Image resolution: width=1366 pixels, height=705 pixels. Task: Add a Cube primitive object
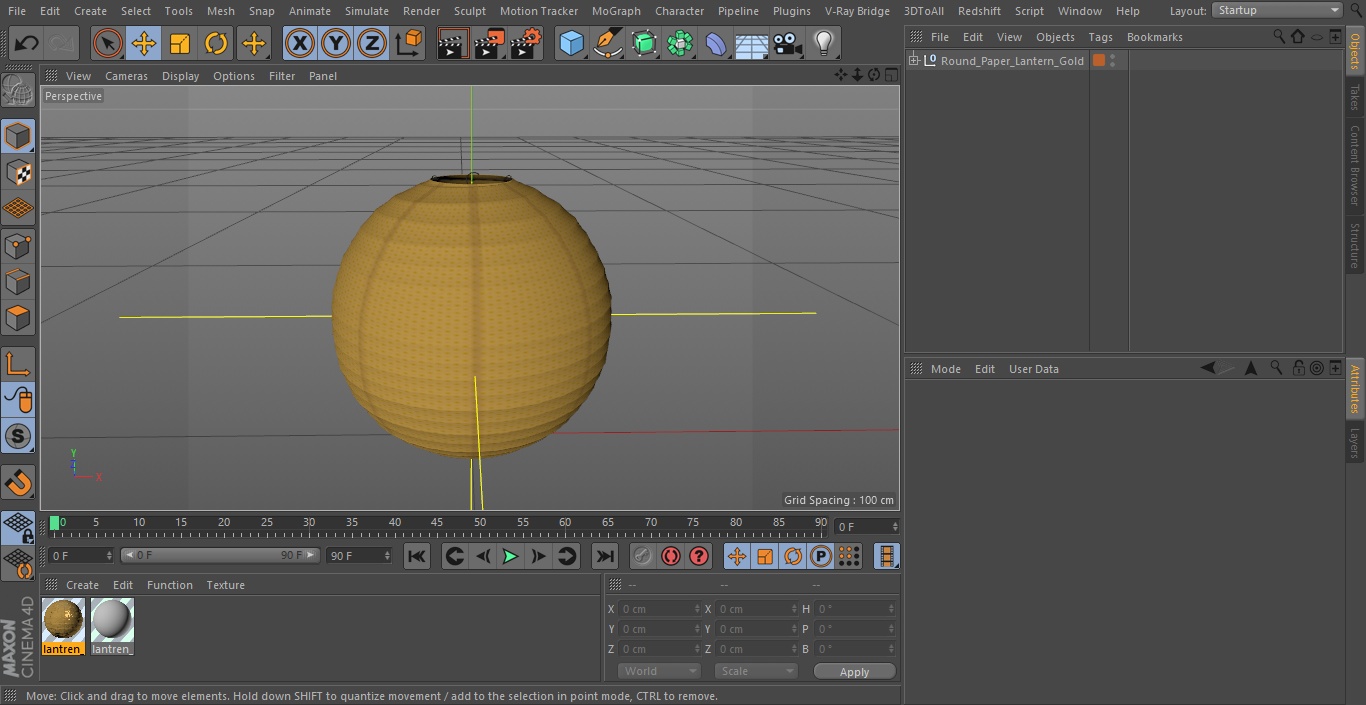(x=571, y=44)
